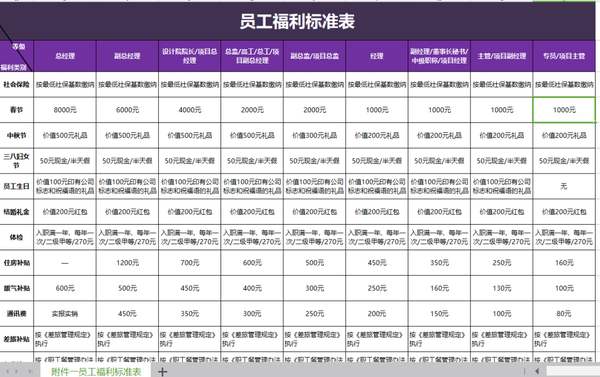Click the 700元 cell in 住房补贴 row
The height and width of the screenshot is (377, 600).
(x=189, y=263)
